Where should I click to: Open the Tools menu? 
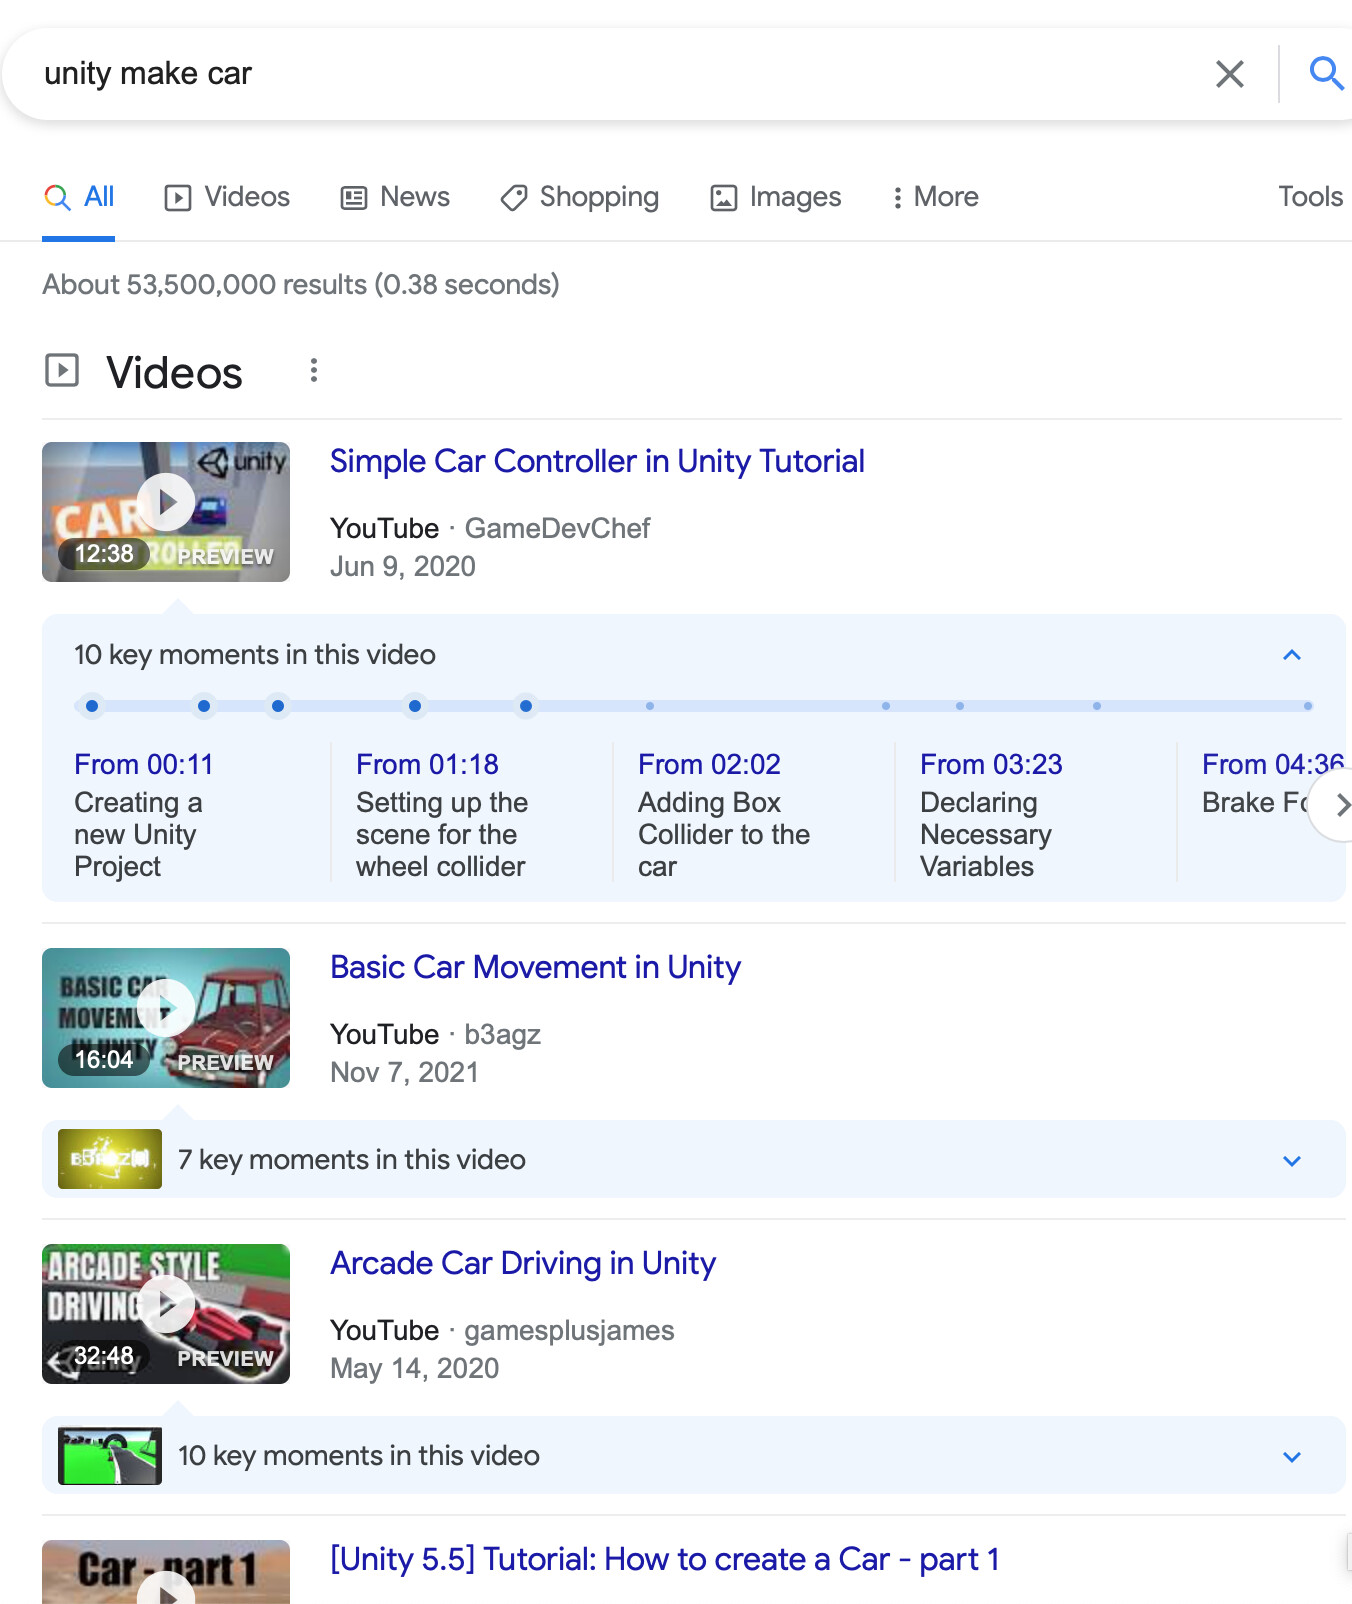pos(1310,196)
